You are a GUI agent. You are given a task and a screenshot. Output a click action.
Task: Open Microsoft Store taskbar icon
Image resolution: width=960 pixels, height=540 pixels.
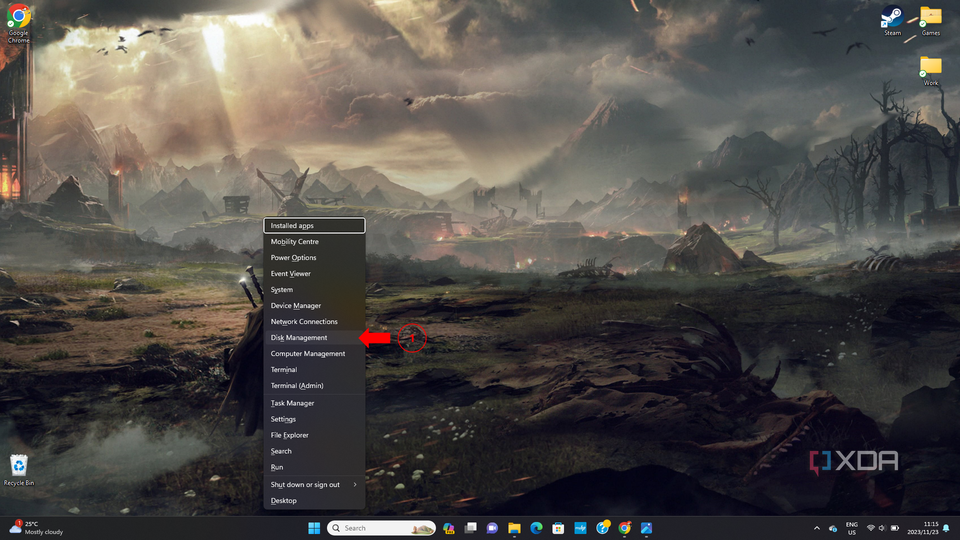[x=558, y=528]
